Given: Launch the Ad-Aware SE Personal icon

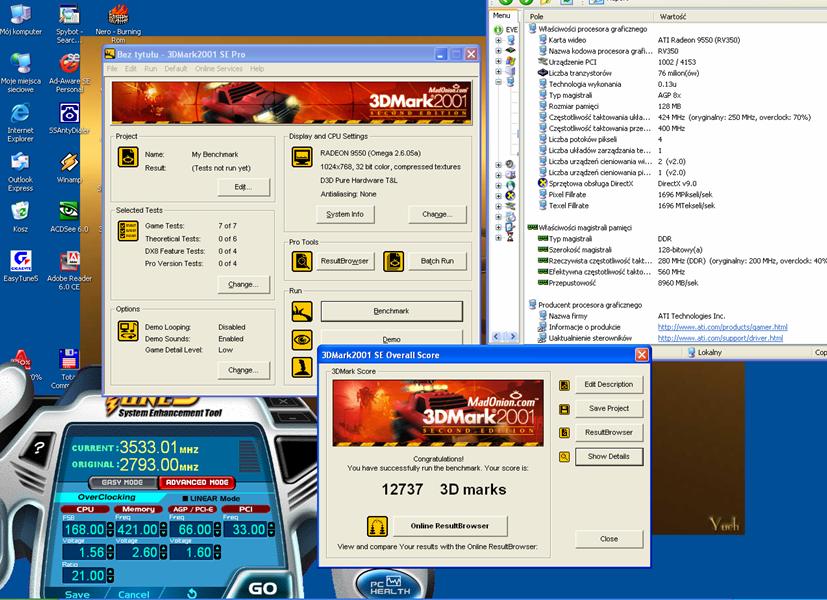Looking at the screenshot, I should (x=69, y=71).
